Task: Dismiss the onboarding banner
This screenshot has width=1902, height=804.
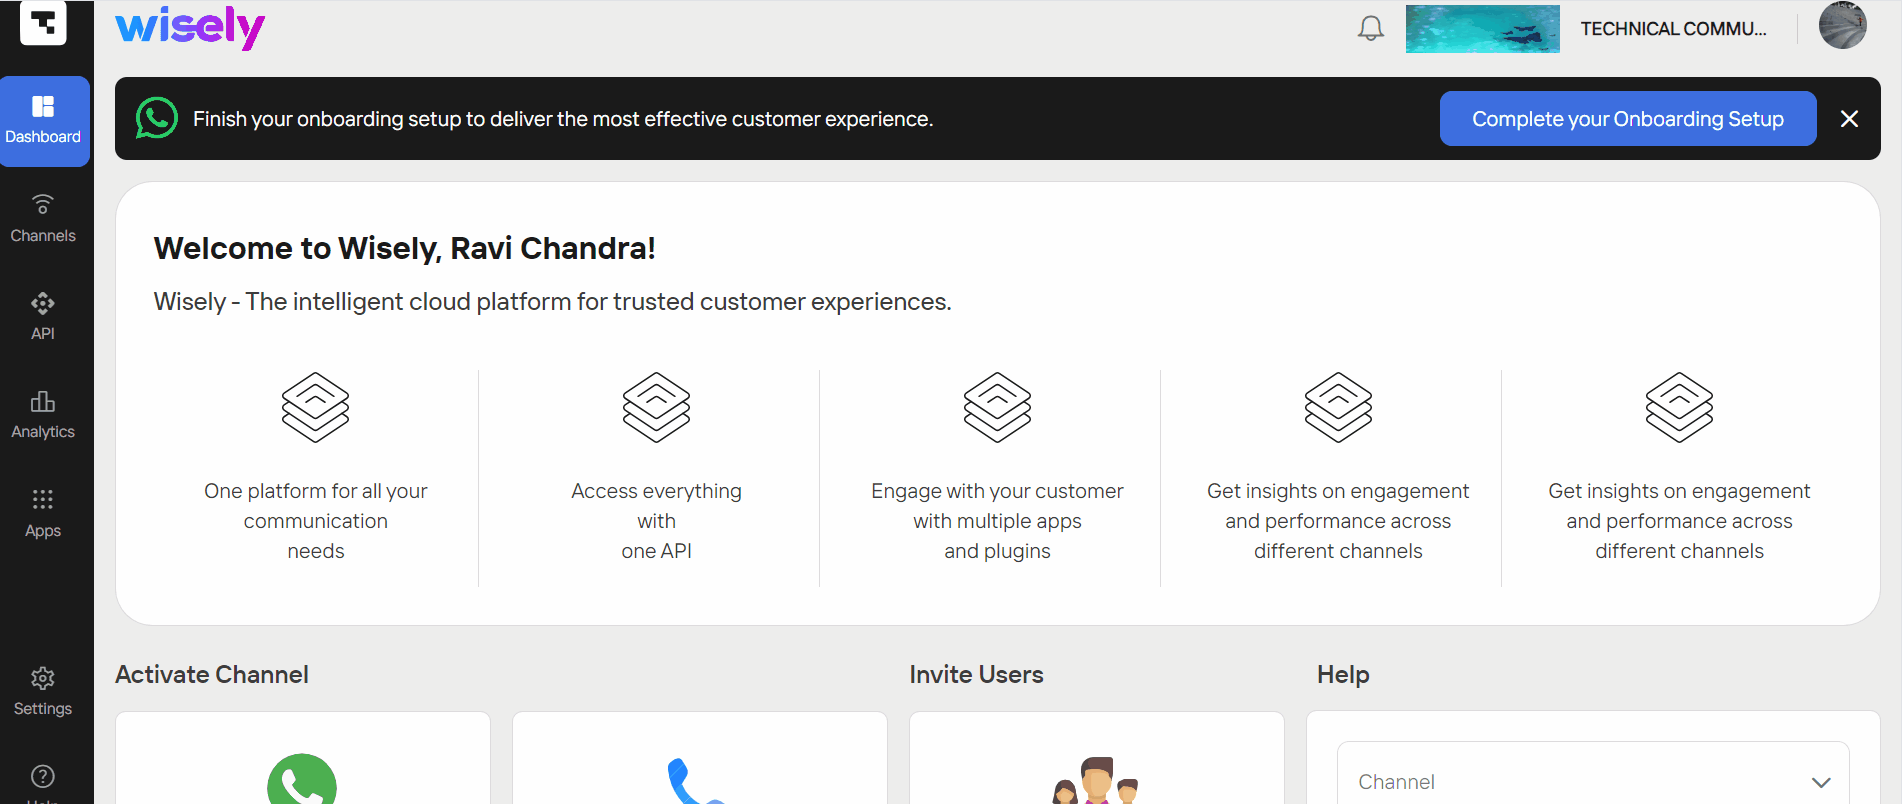Action: point(1850,119)
